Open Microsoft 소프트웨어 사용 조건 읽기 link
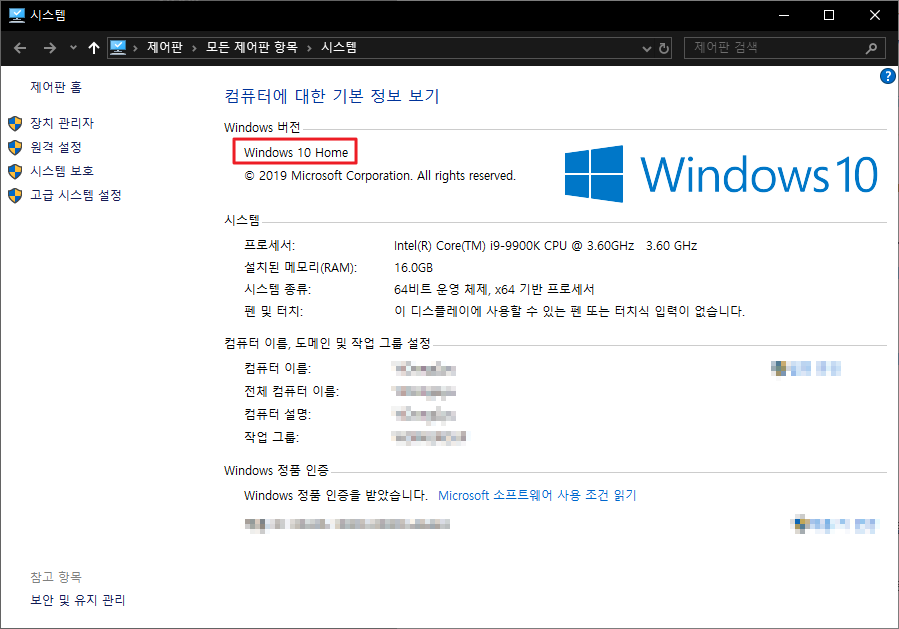This screenshot has height=629, width=899. tap(537, 495)
